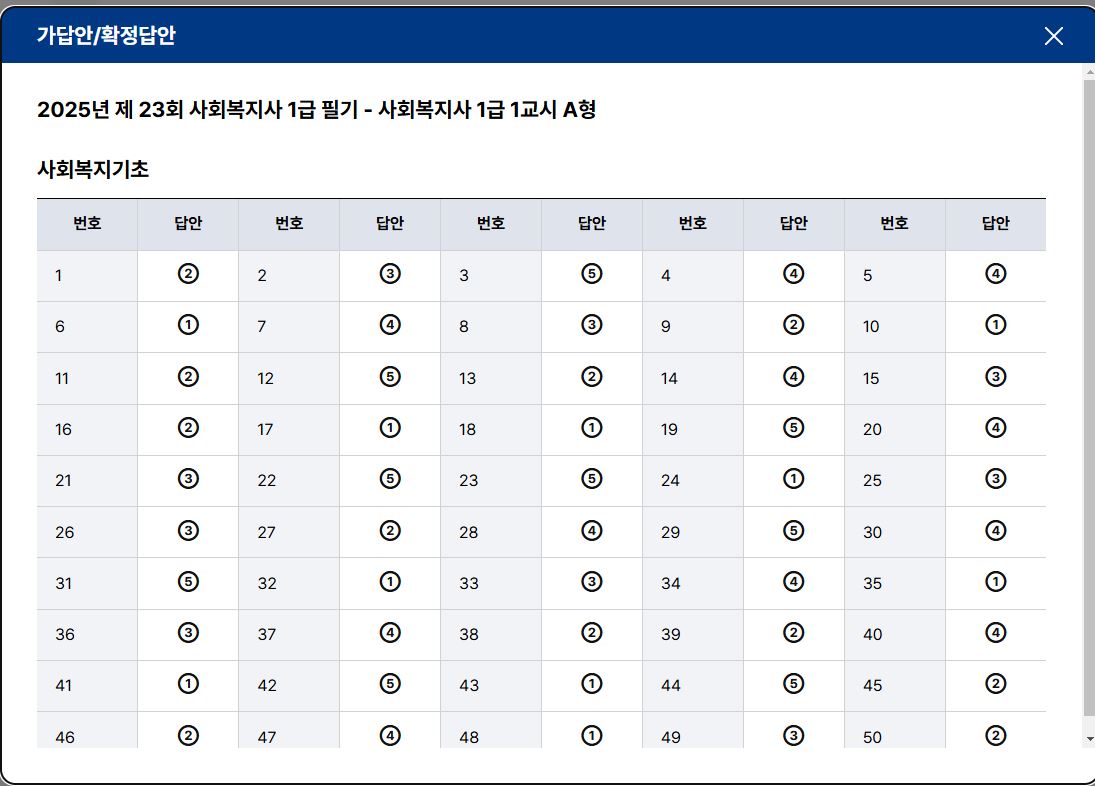
Task: Click the 가답안/확정답안 header title
Action: coord(106,35)
